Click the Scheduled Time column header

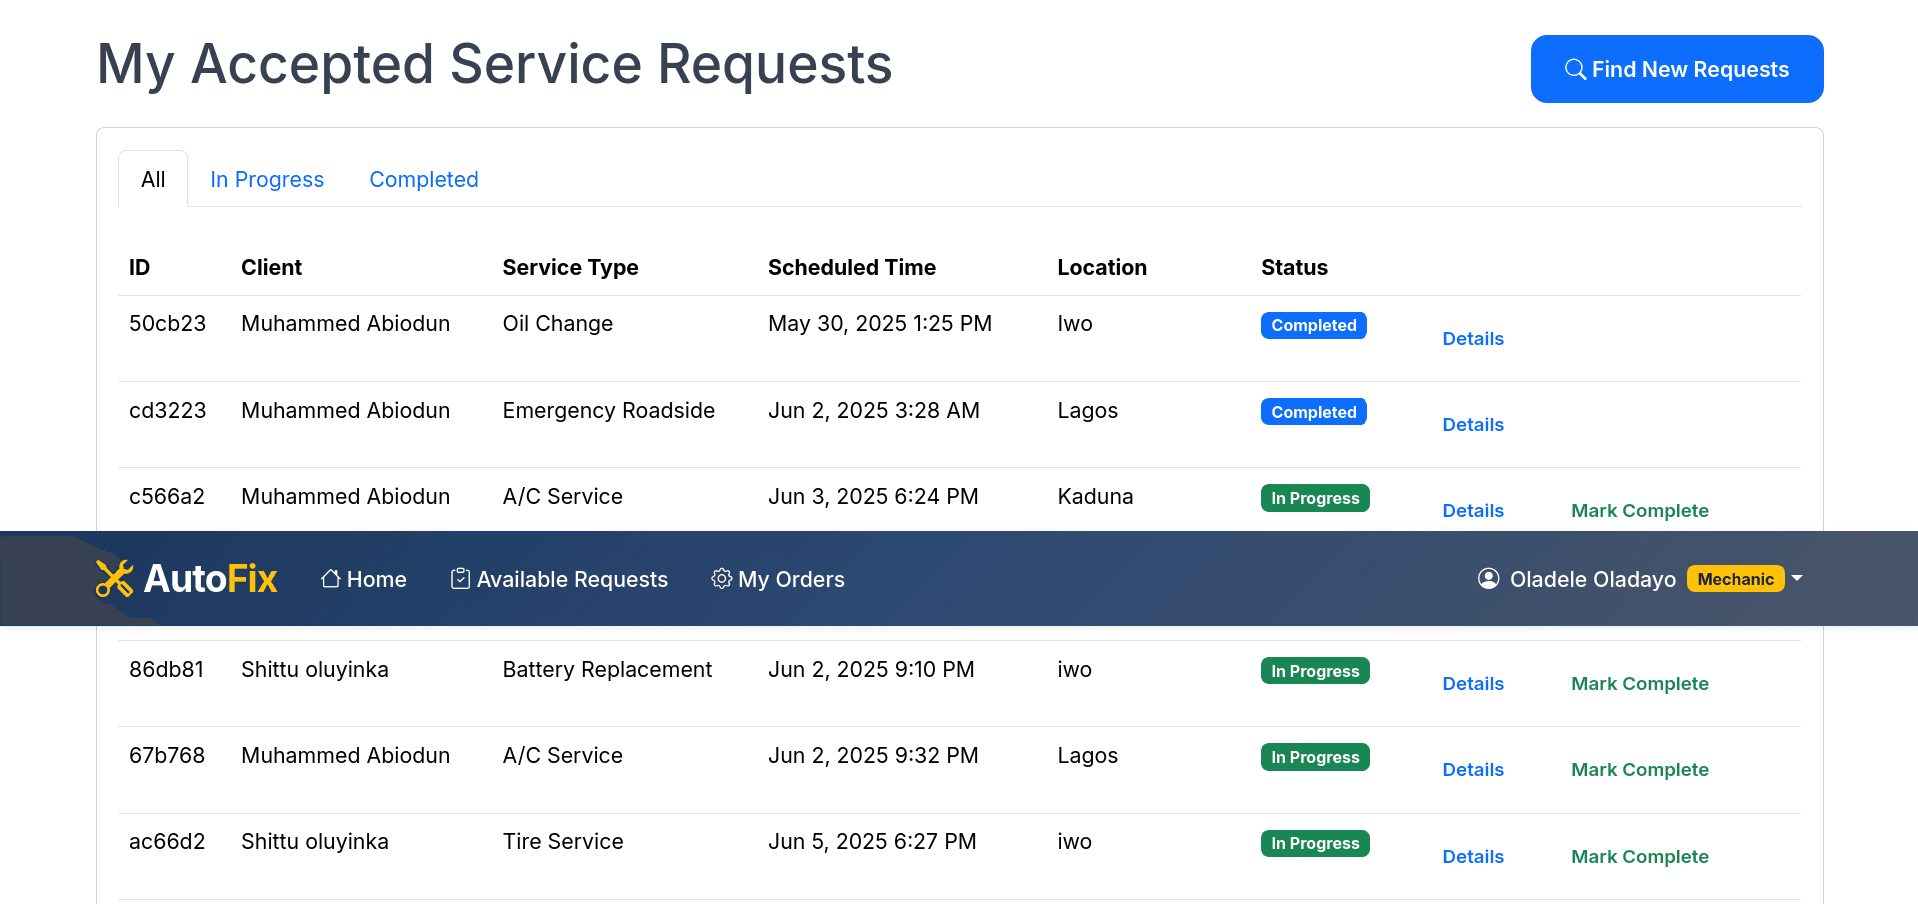pyautogui.click(x=852, y=268)
